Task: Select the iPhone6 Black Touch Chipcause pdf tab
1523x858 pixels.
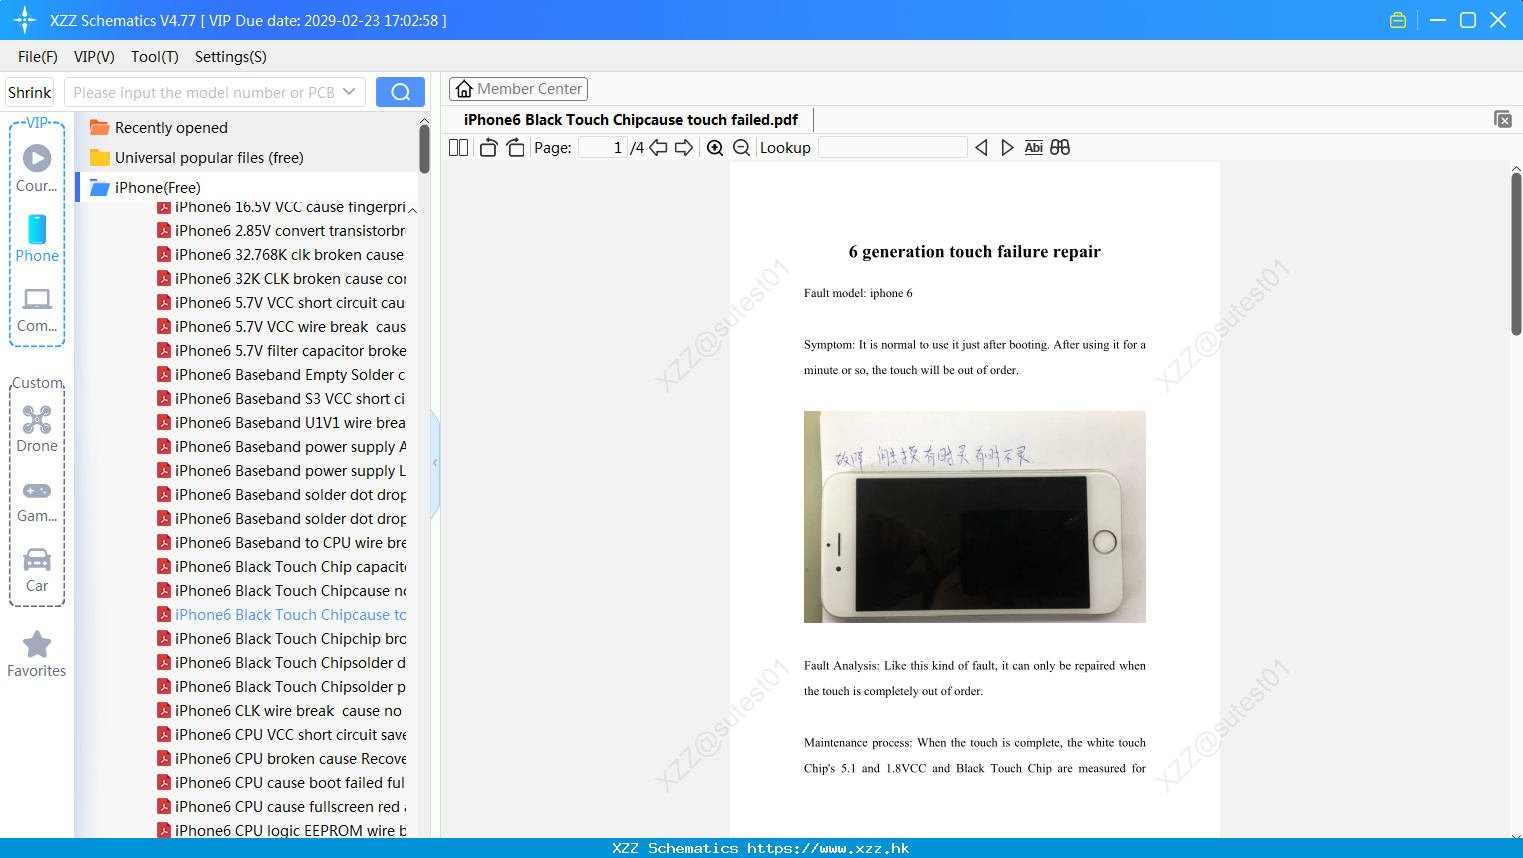Action: (631, 120)
